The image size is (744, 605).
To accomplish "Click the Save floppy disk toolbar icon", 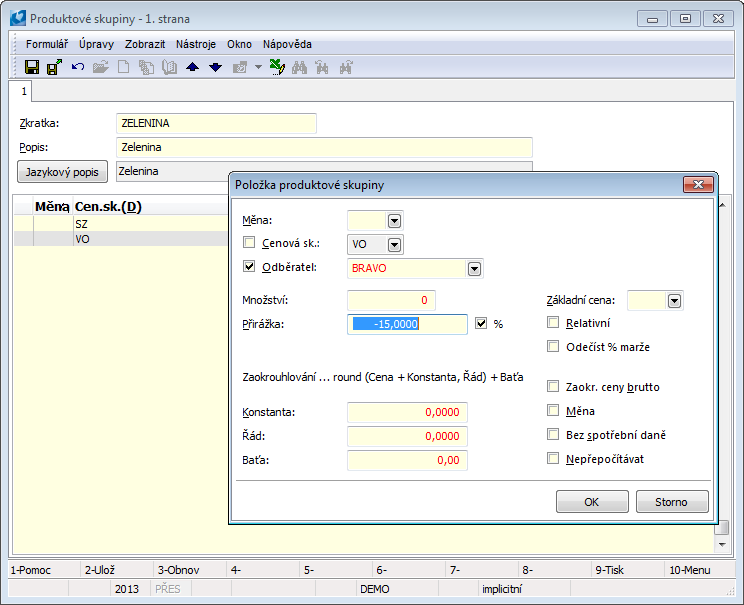I will pyautogui.click(x=32, y=67).
